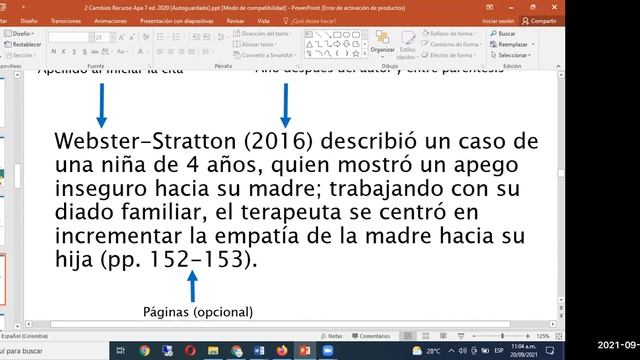This screenshot has width=640, height=360.
Task: Decrease font size with the smaller A
Action: pyautogui.click(x=132, y=38)
